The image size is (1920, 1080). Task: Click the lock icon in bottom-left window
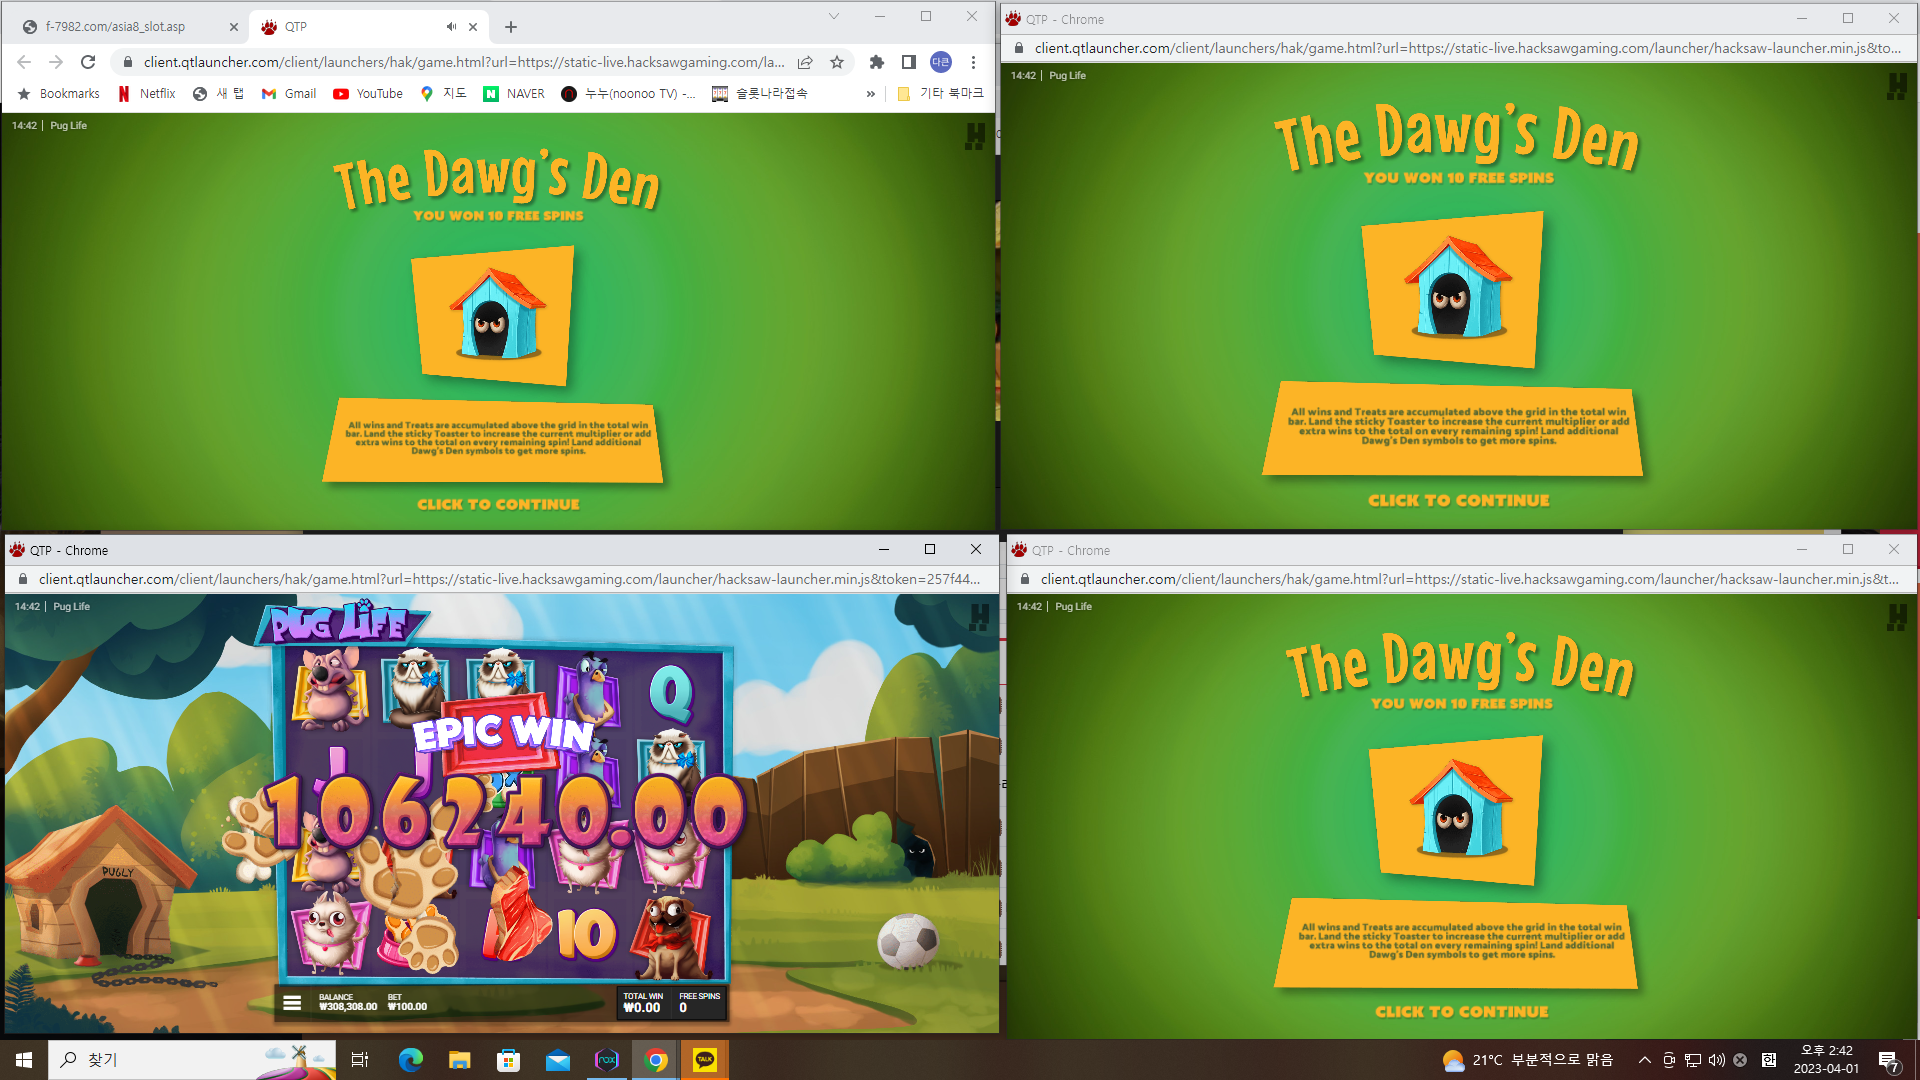click(x=23, y=579)
